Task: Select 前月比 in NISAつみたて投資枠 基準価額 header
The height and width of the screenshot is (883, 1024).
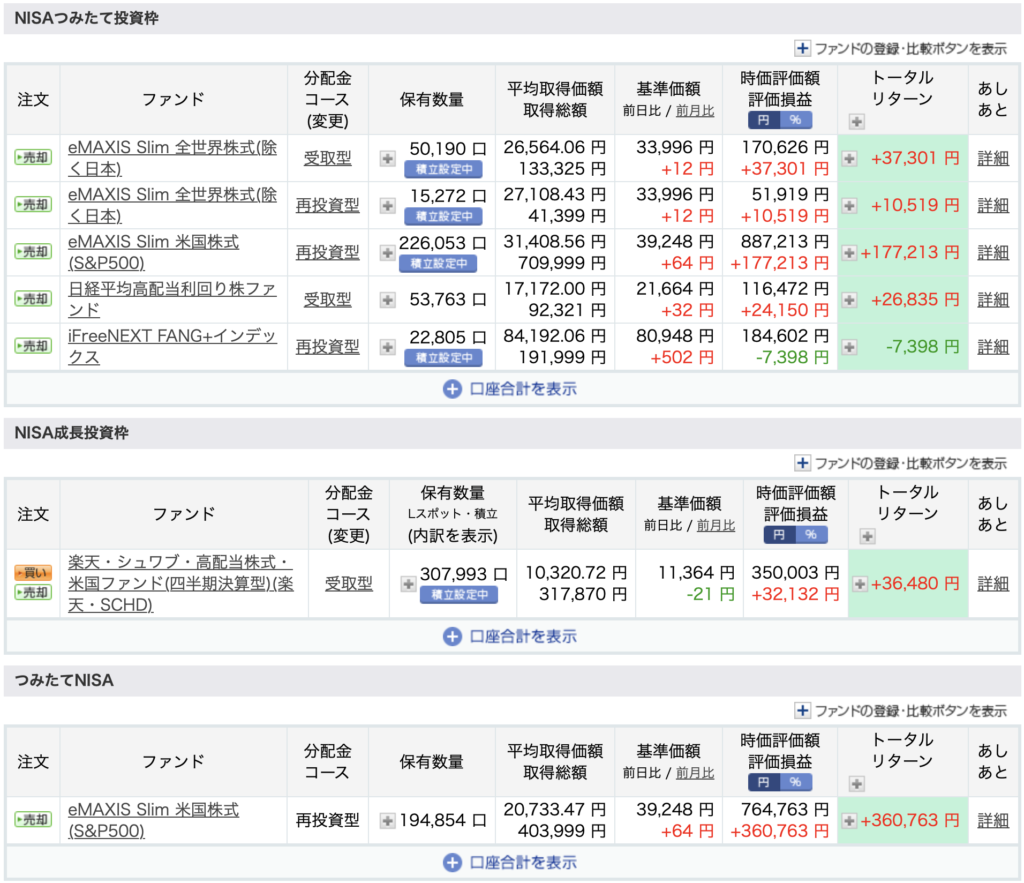Action: click(695, 111)
